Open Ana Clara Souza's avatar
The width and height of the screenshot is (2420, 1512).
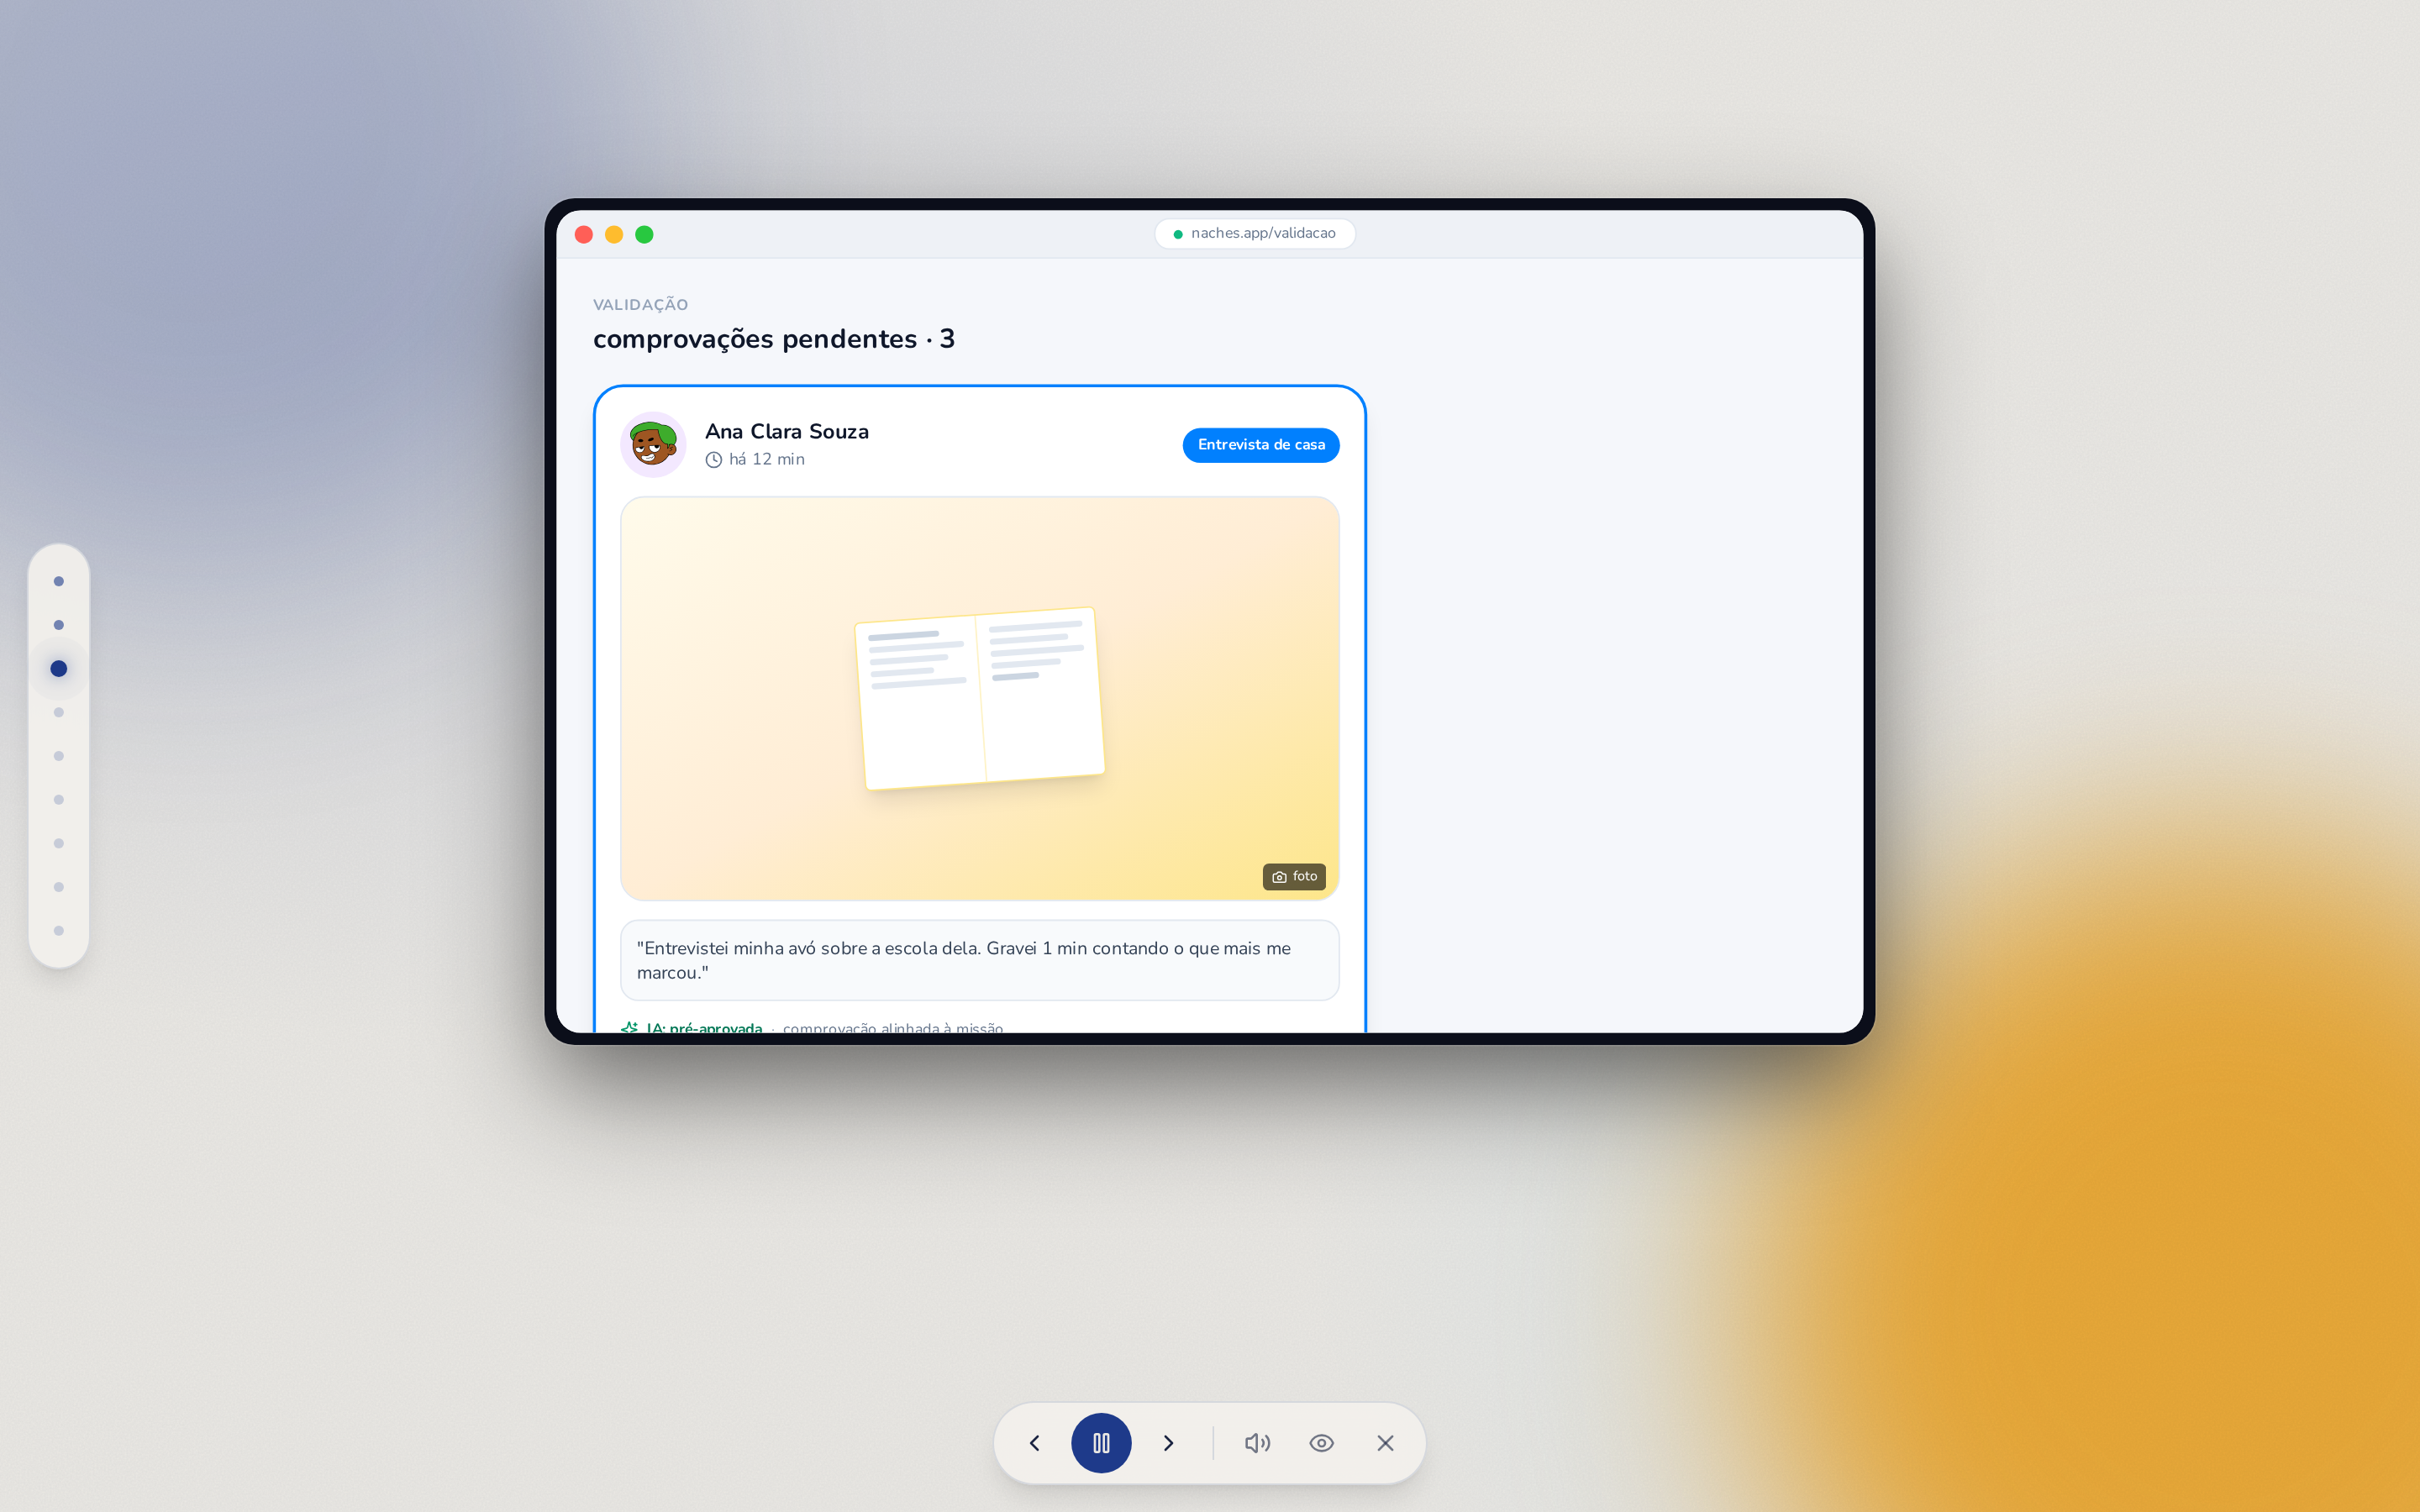tap(653, 444)
